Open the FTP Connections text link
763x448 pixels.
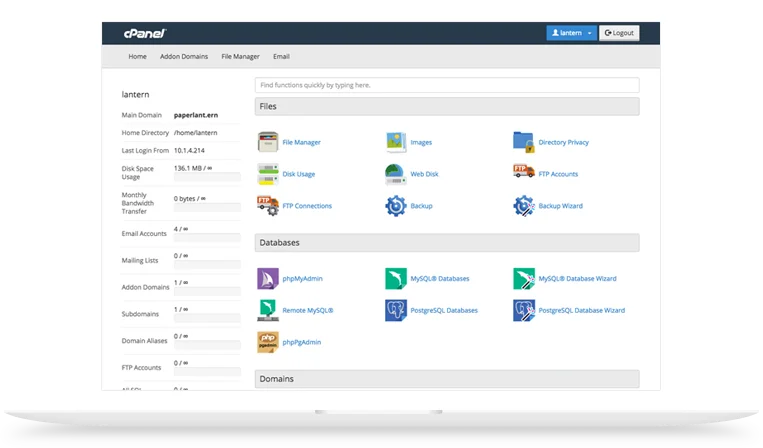tap(307, 206)
